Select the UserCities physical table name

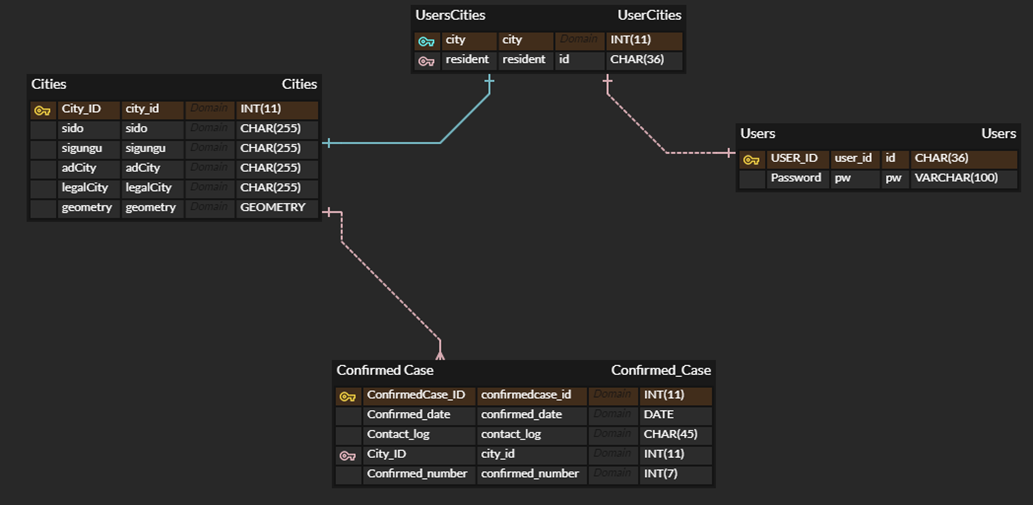[x=649, y=15]
